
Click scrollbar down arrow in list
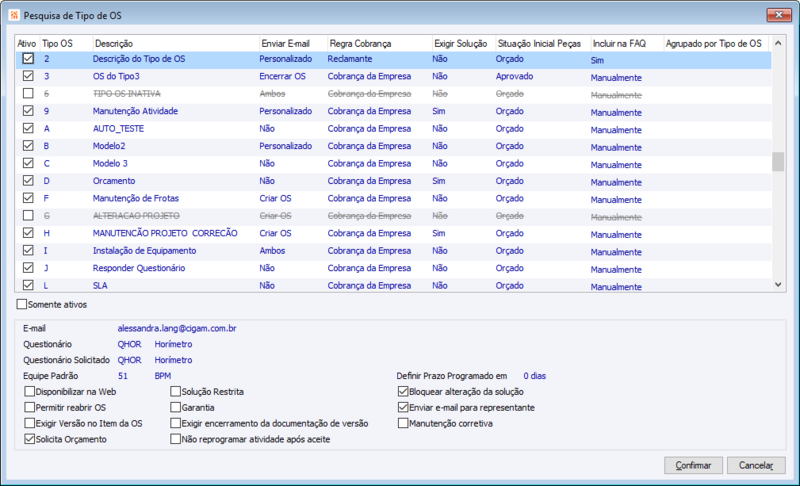(x=778, y=285)
